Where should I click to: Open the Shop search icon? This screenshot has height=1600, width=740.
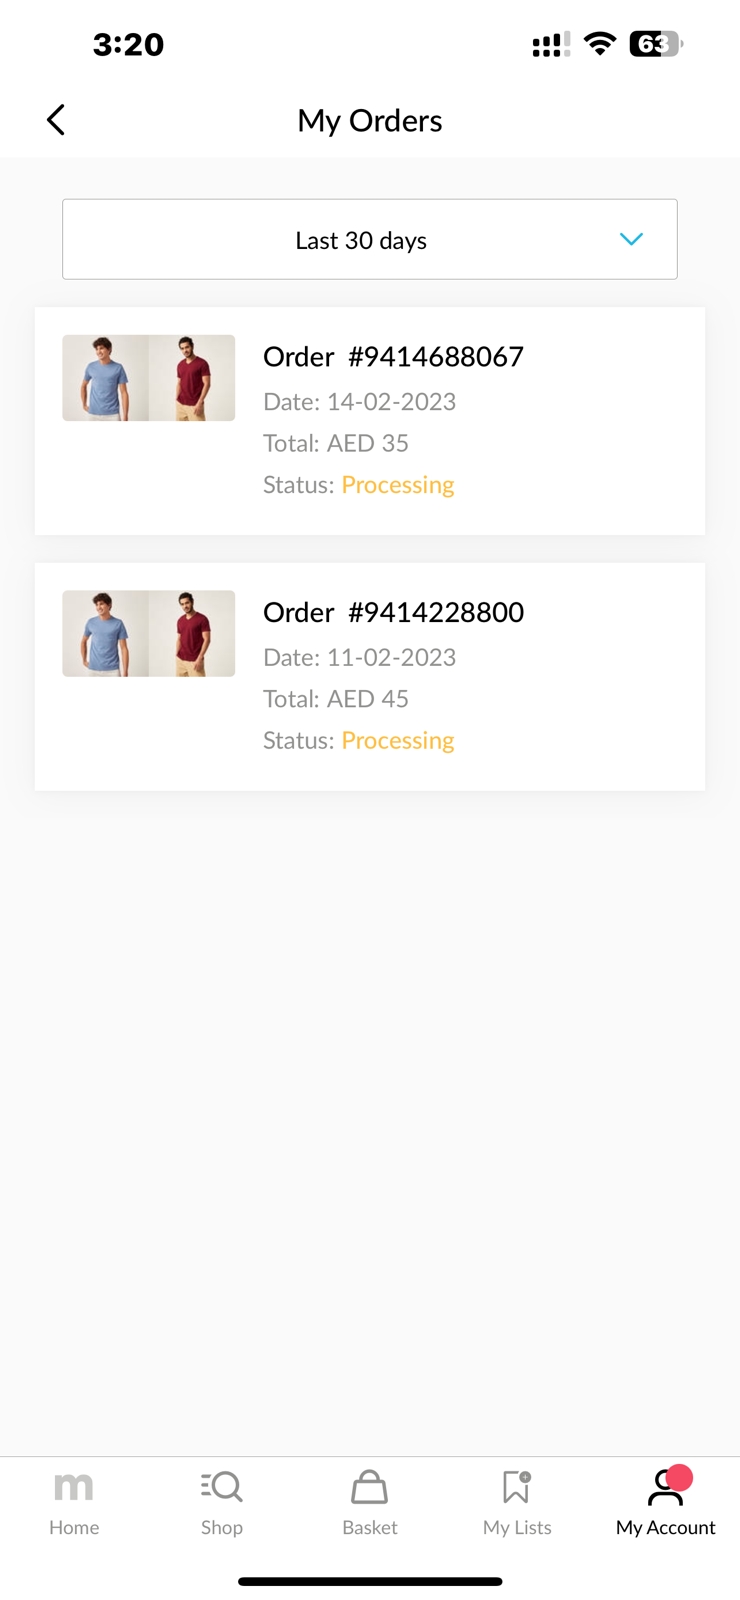[222, 1487]
